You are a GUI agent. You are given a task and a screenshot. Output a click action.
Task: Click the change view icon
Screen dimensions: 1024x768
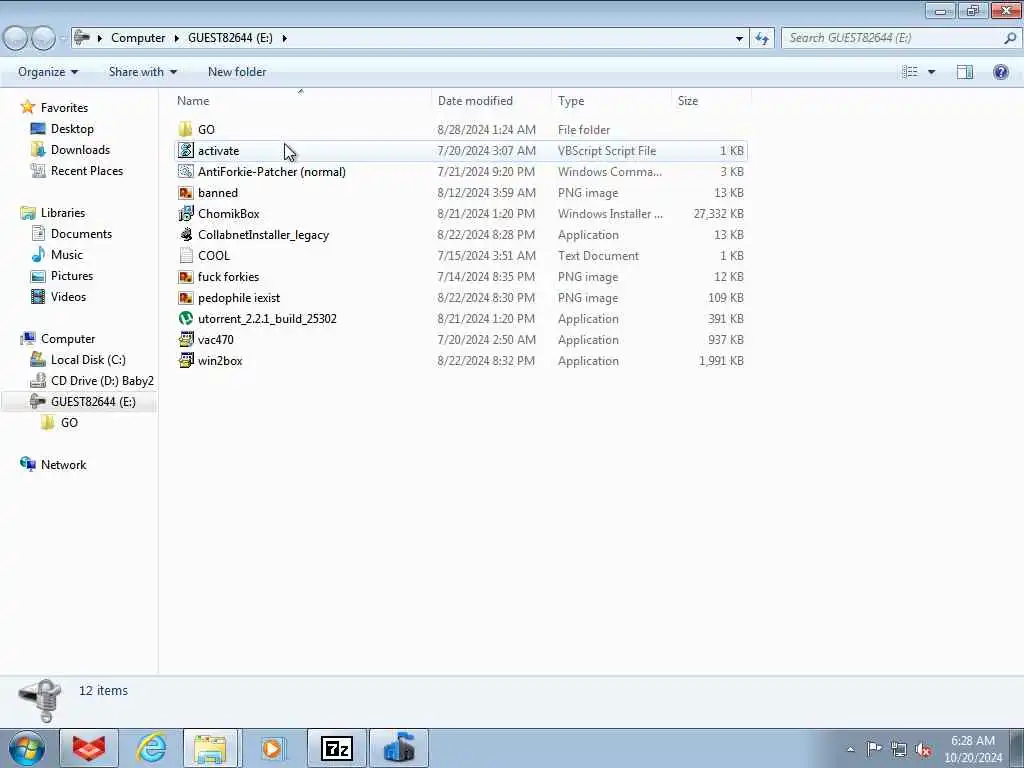tap(910, 72)
